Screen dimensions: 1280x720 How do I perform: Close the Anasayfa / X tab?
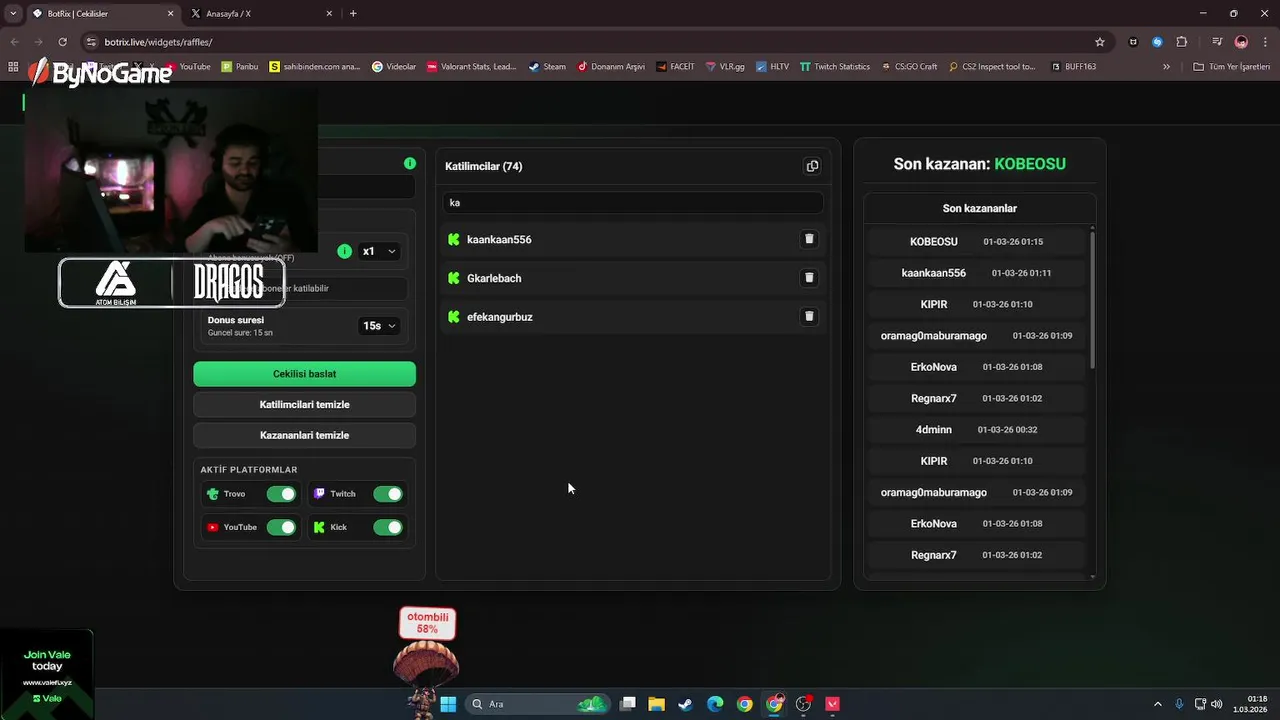[329, 14]
